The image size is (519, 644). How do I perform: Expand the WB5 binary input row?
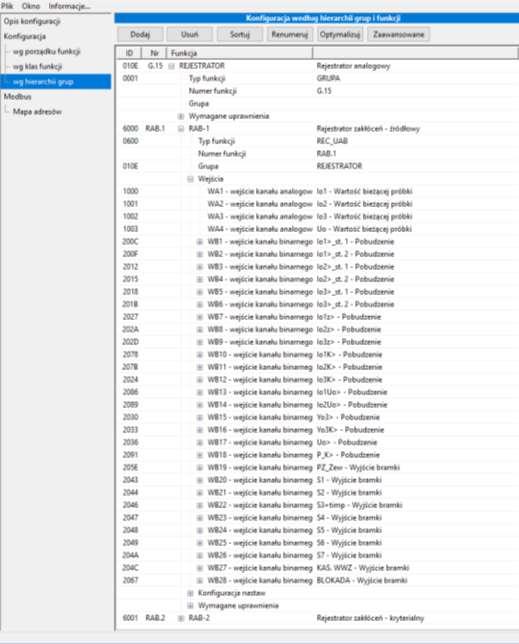200,292
